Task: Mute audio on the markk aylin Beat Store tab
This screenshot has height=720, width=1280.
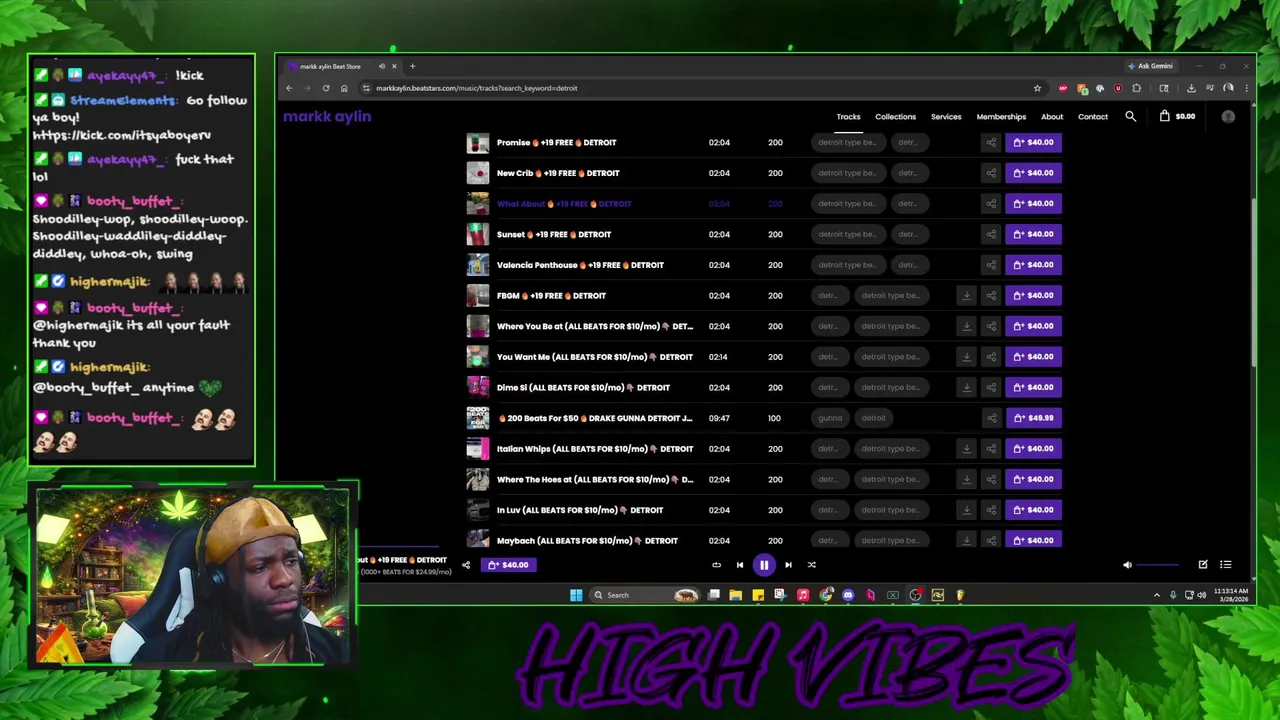Action: (x=381, y=66)
